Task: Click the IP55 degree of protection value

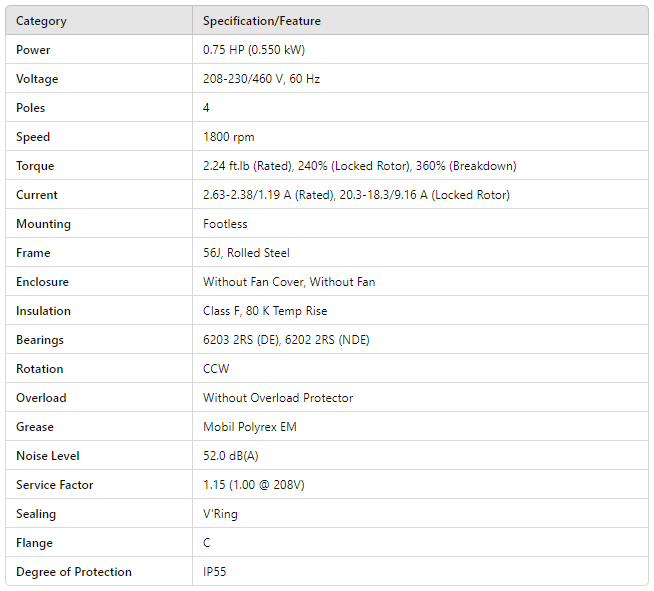Action: [216, 572]
